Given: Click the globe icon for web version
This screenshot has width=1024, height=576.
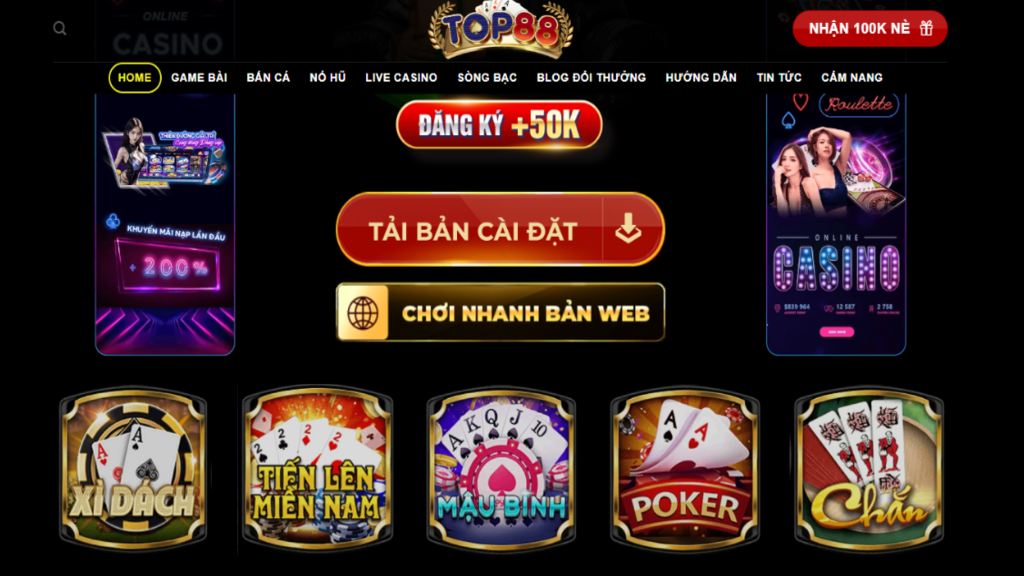Looking at the screenshot, I should [x=362, y=313].
